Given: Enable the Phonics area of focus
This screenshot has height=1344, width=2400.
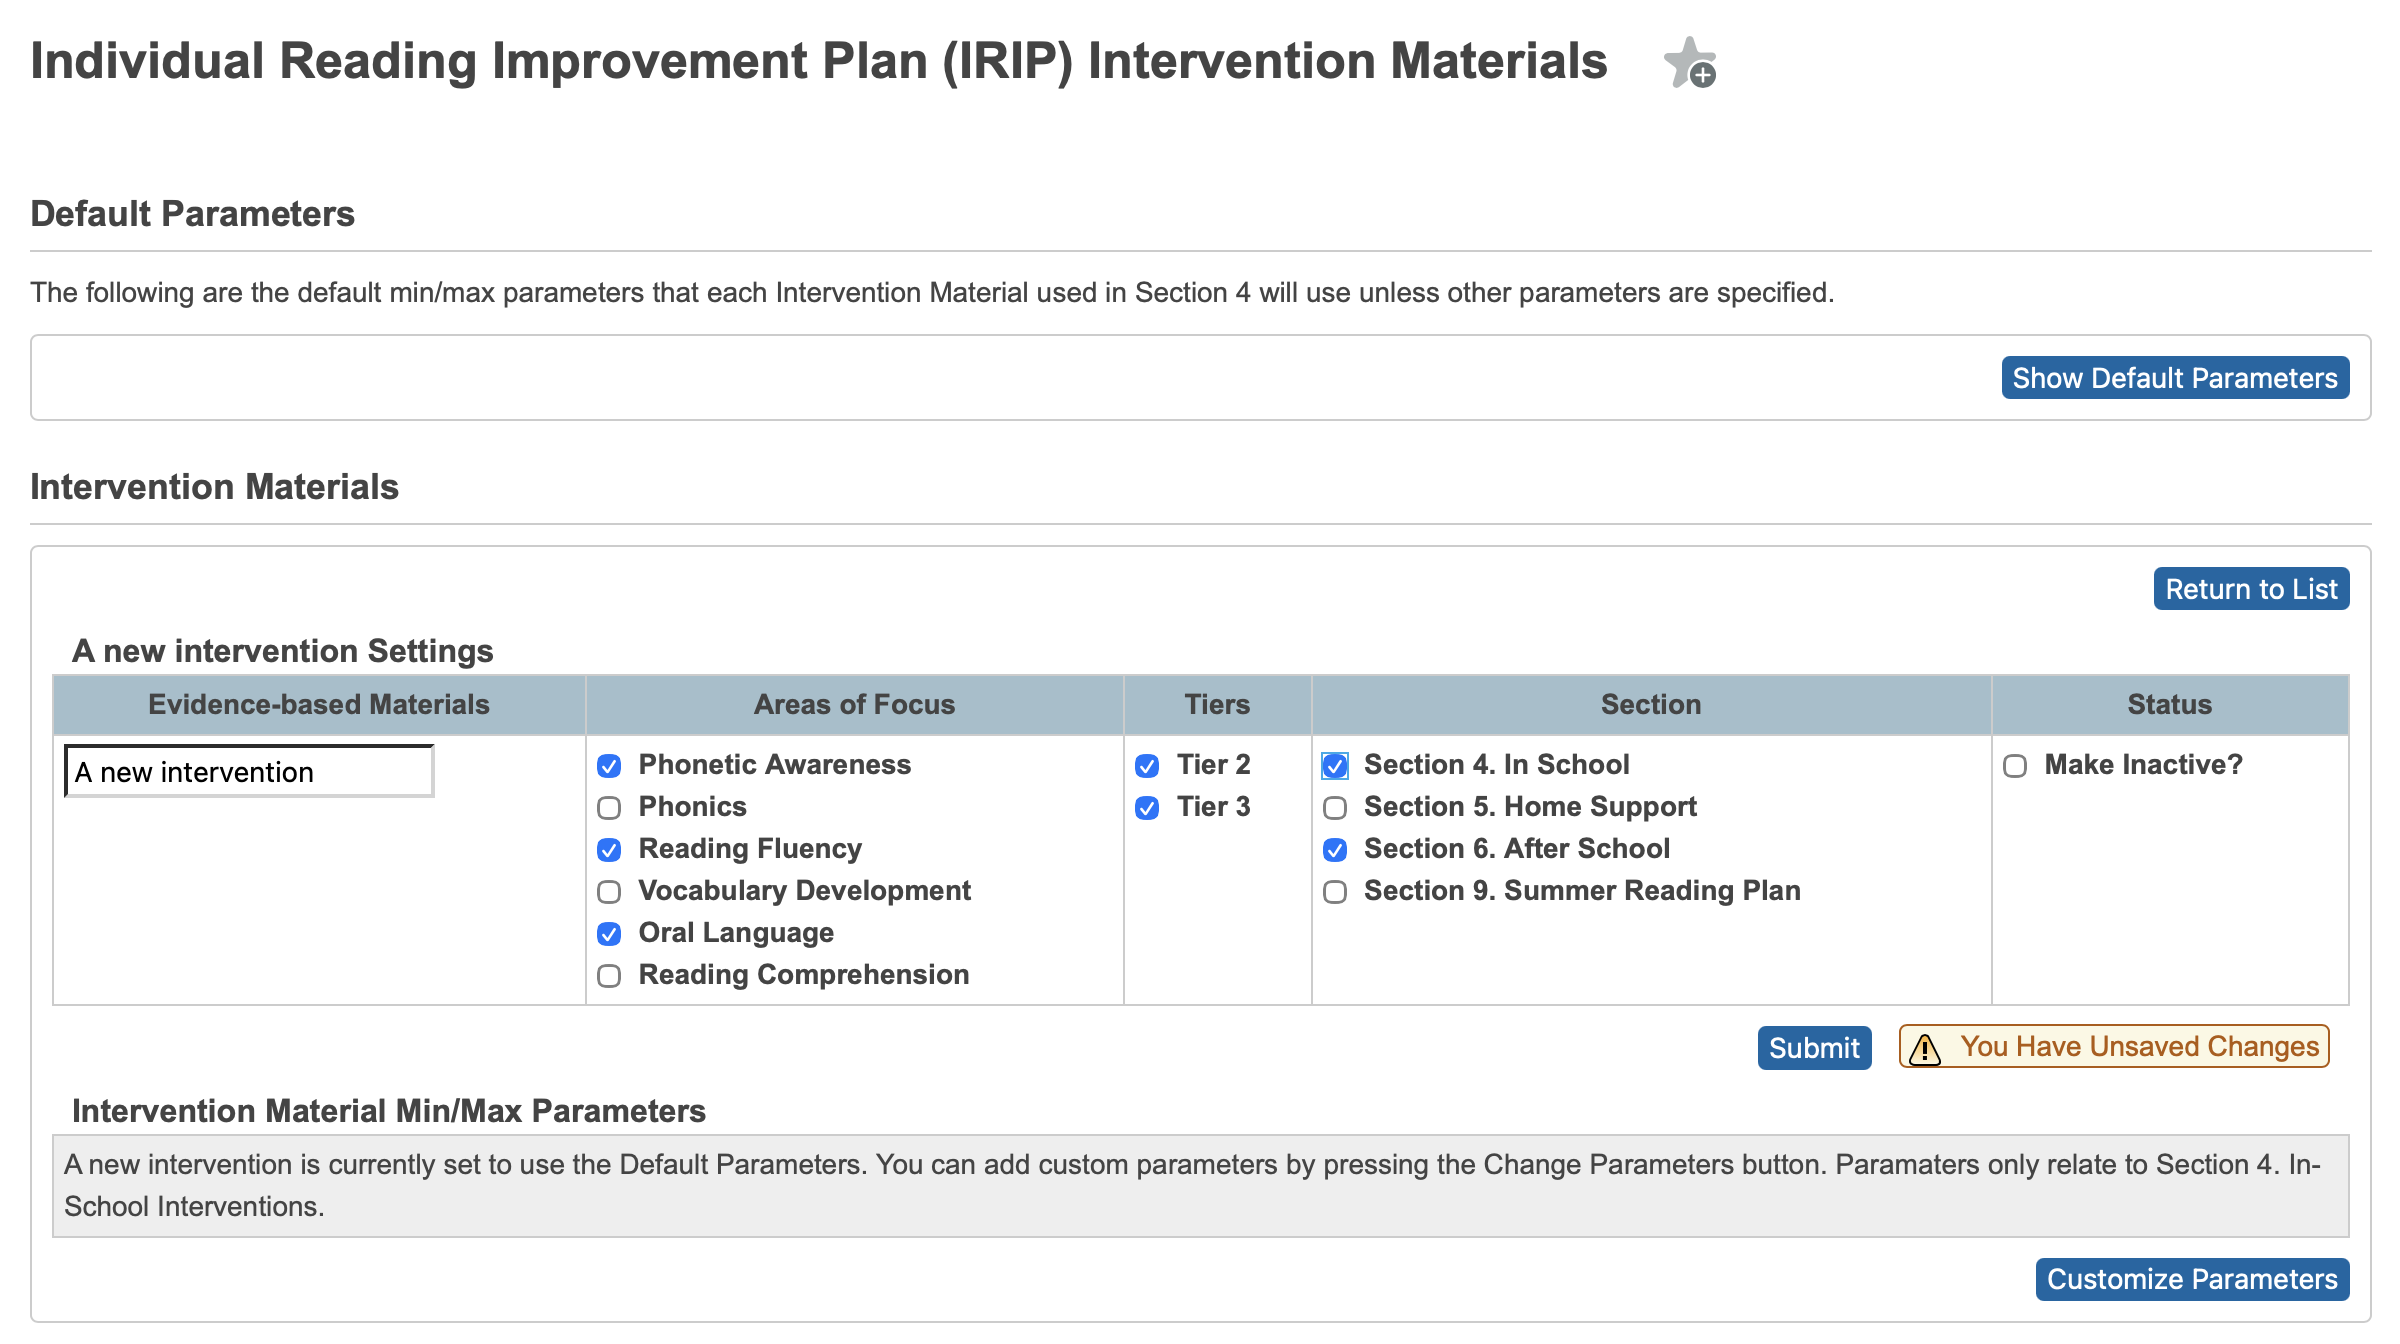Looking at the screenshot, I should click(x=610, y=808).
